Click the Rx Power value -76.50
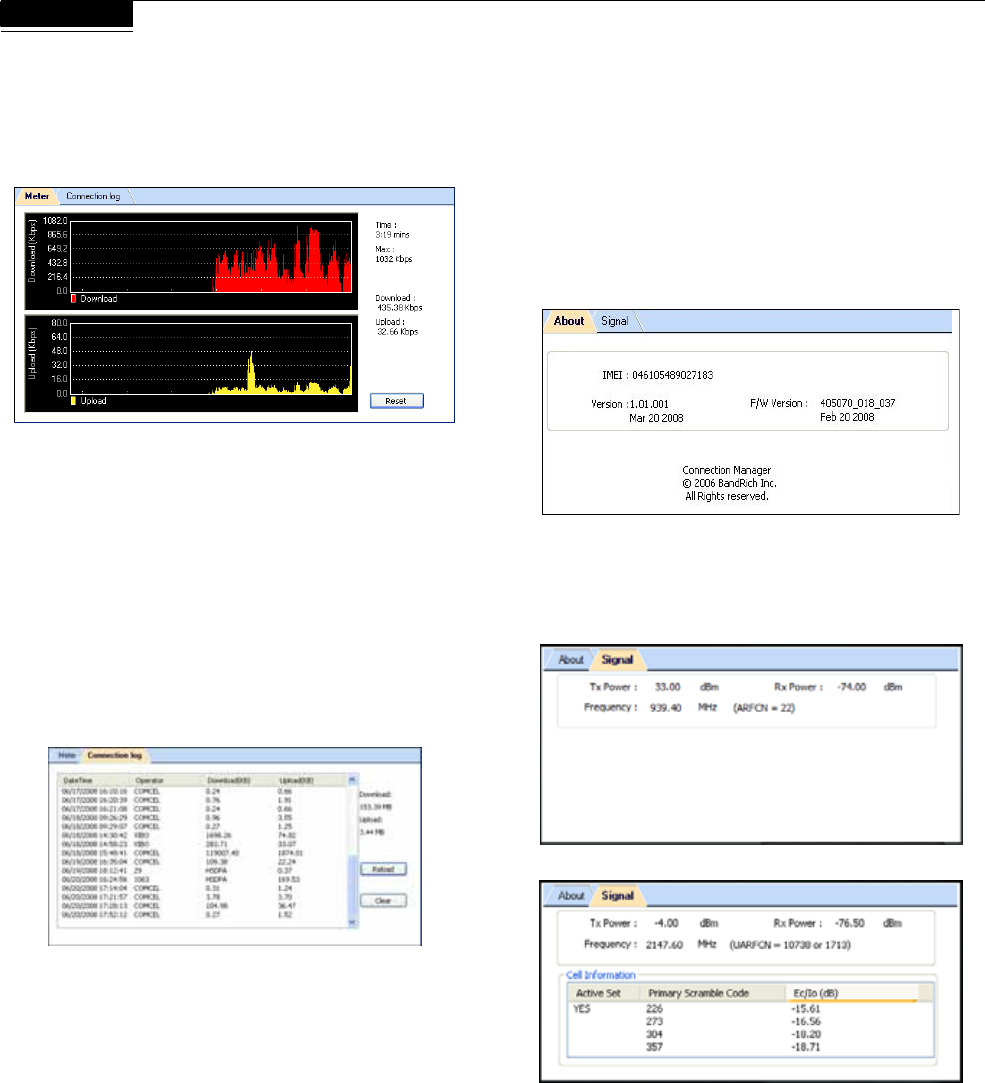Image resolution: width=985 pixels, height=1083 pixels. click(850, 923)
